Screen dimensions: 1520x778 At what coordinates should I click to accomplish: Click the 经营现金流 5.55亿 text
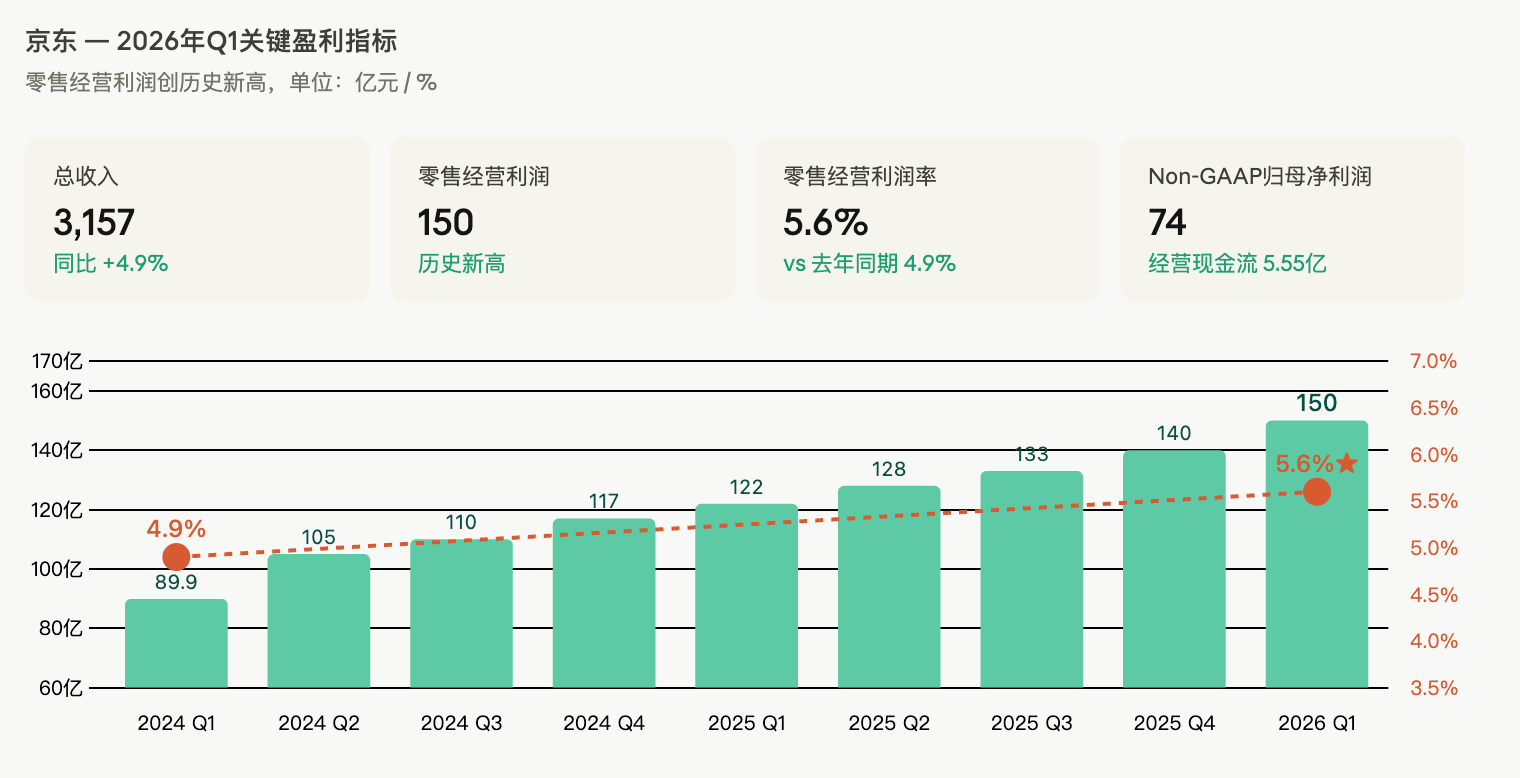(x=1237, y=264)
